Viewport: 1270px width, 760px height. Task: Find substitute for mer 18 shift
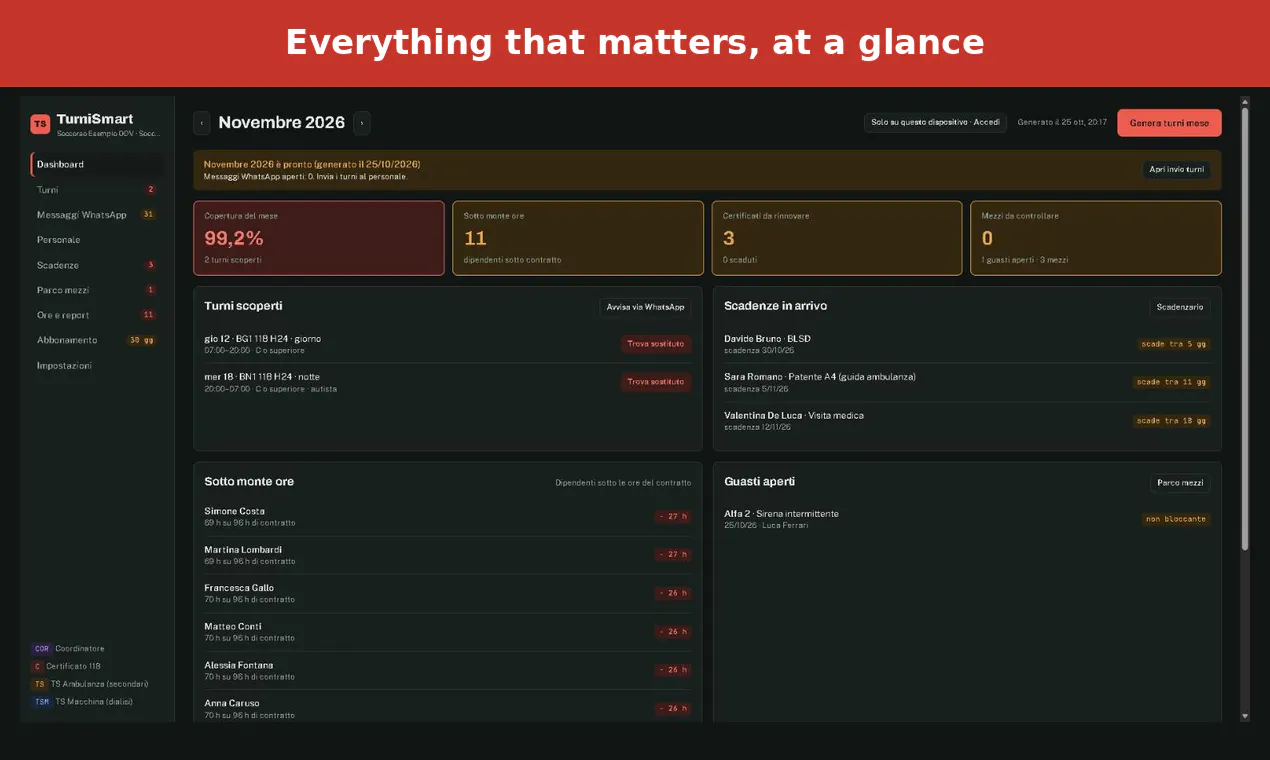click(x=656, y=382)
